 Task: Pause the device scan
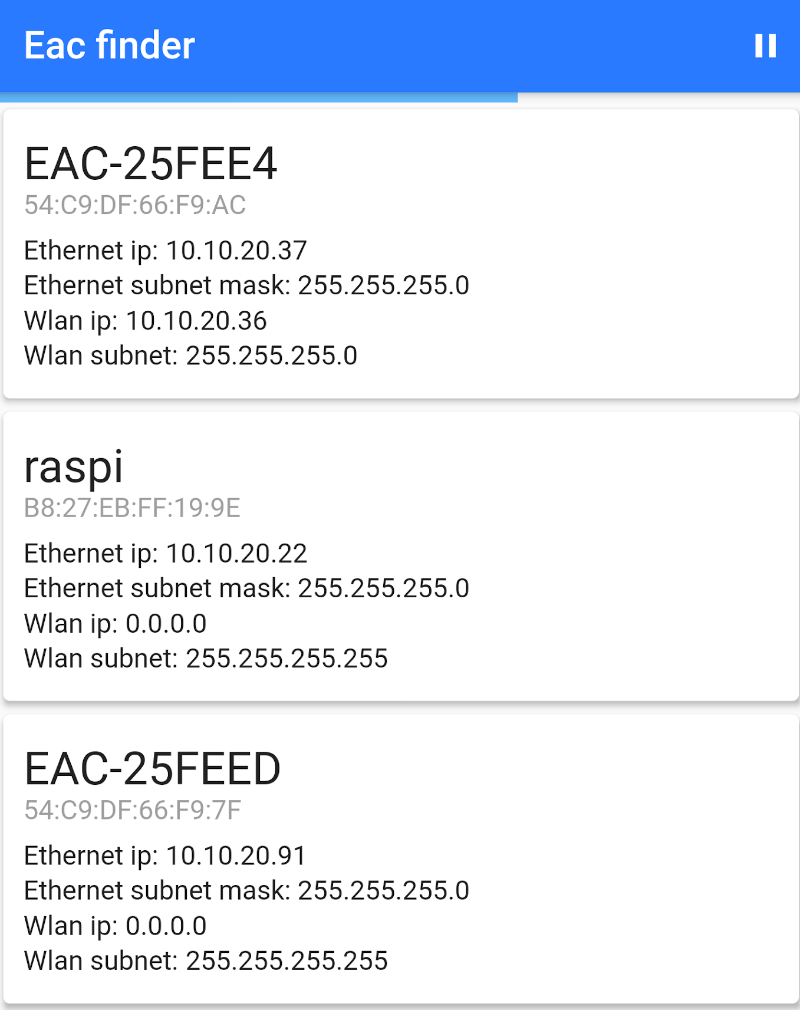[x=765, y=46]
